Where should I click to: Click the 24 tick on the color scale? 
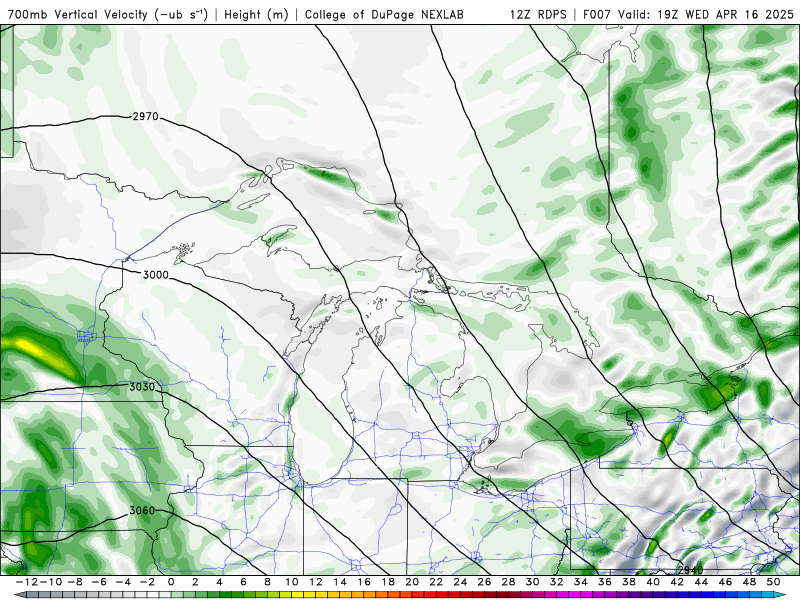click(x=460, y=582)
